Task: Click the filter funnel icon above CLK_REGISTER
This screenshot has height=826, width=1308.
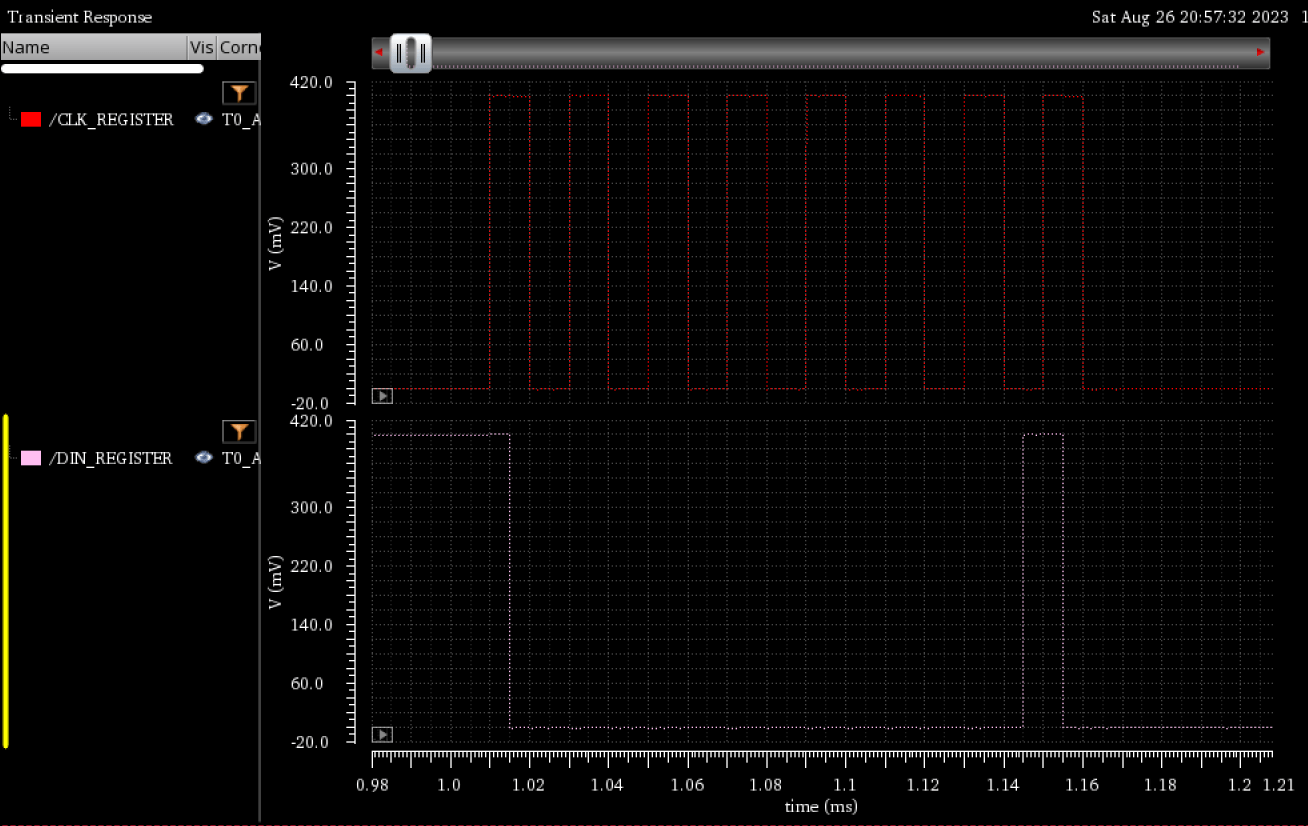Action: pos(239,93)
